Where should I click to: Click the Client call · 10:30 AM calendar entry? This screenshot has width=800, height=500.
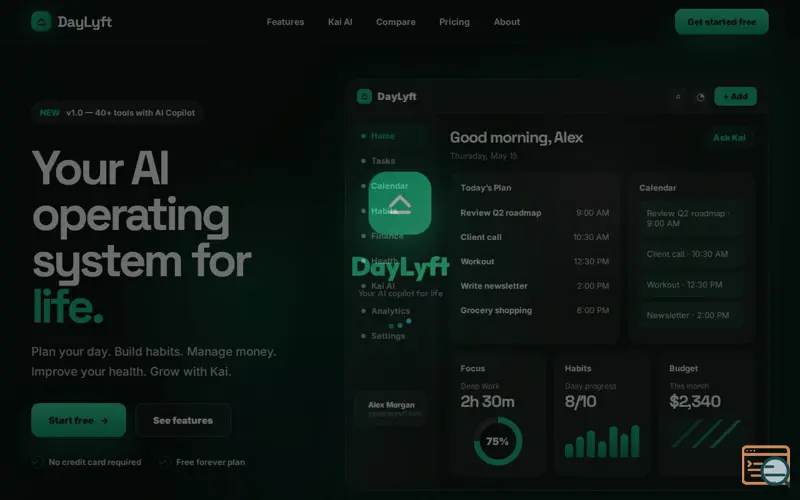click(691, 254)
